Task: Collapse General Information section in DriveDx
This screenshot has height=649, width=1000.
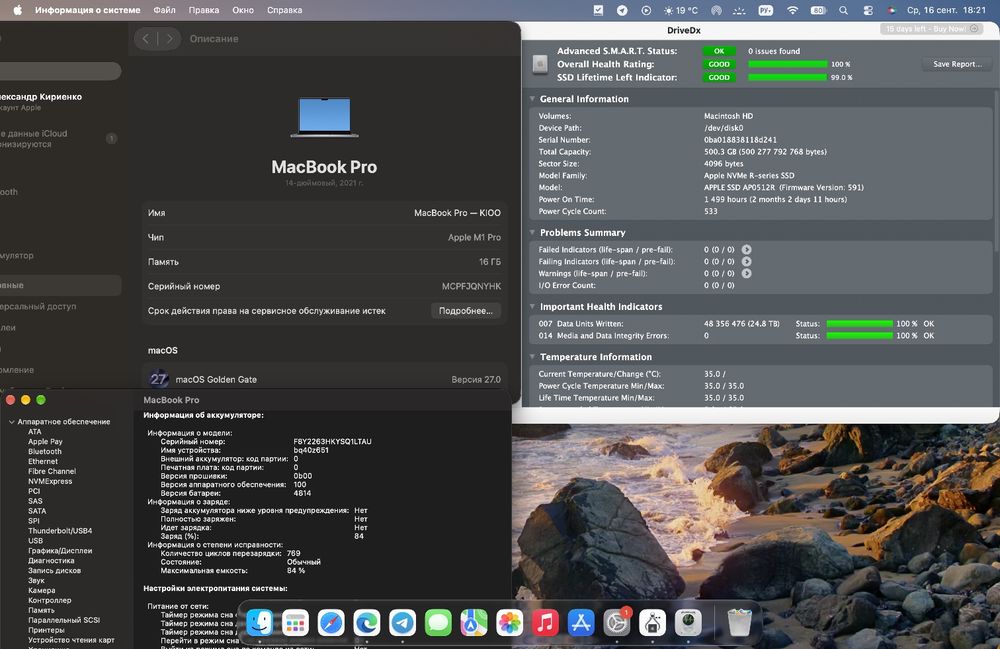Action: [533, 99]
